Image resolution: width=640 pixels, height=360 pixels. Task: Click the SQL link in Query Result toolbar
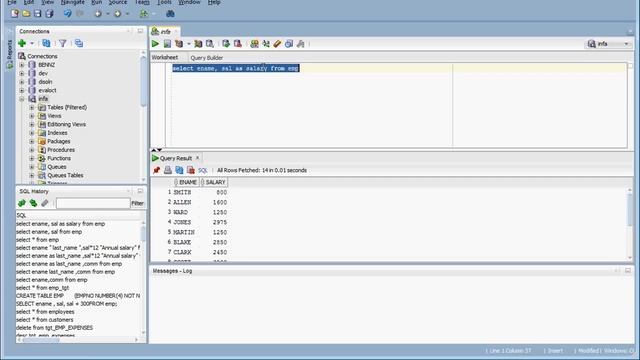tap(203, 171)
